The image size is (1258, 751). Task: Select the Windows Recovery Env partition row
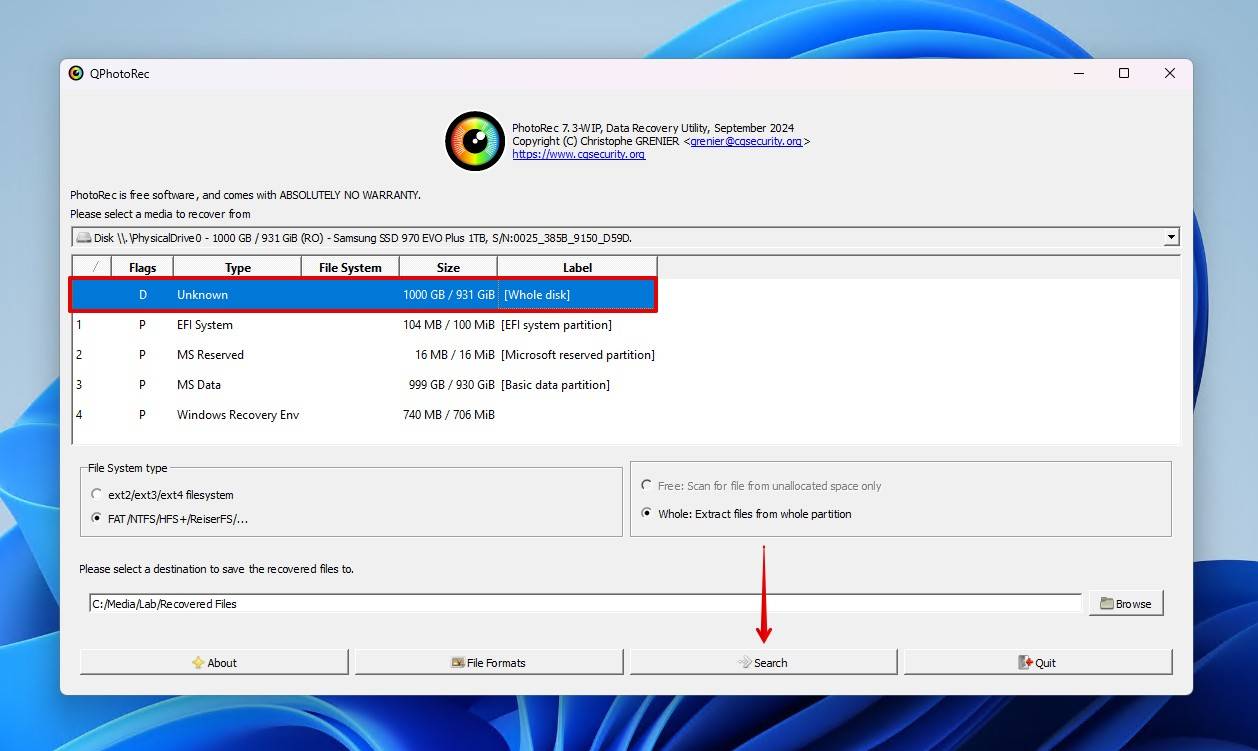[364, 414]
